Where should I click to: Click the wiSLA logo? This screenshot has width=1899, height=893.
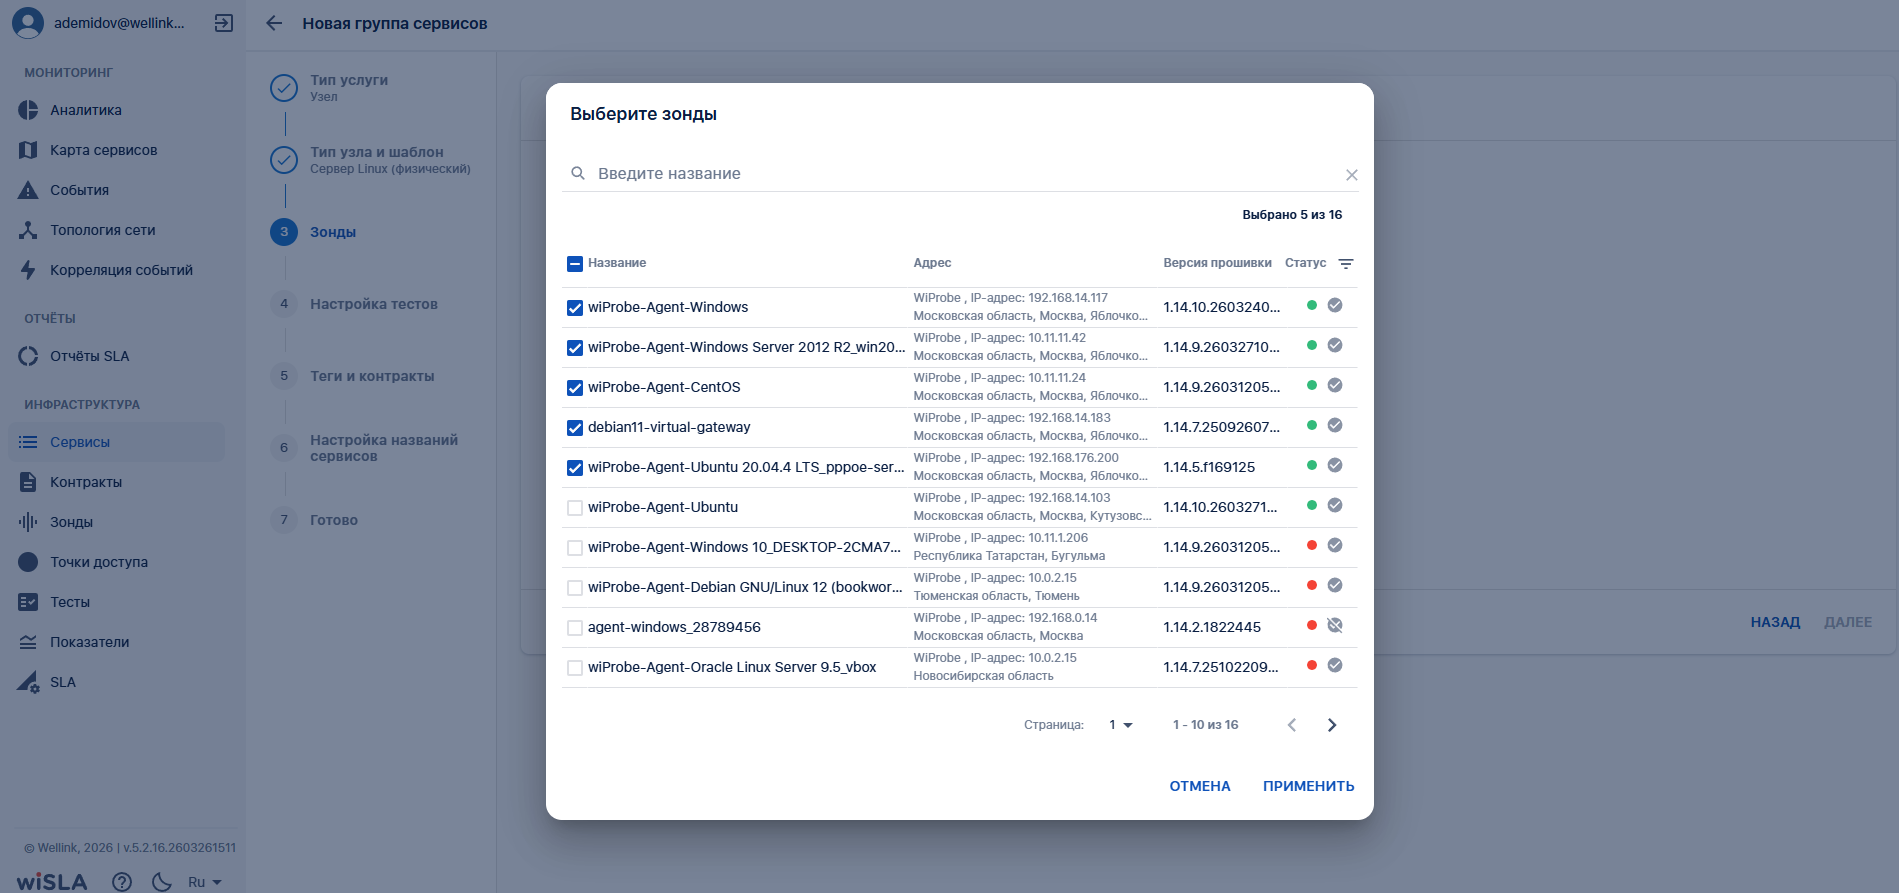pyautogui.click(x=52, y=882)
